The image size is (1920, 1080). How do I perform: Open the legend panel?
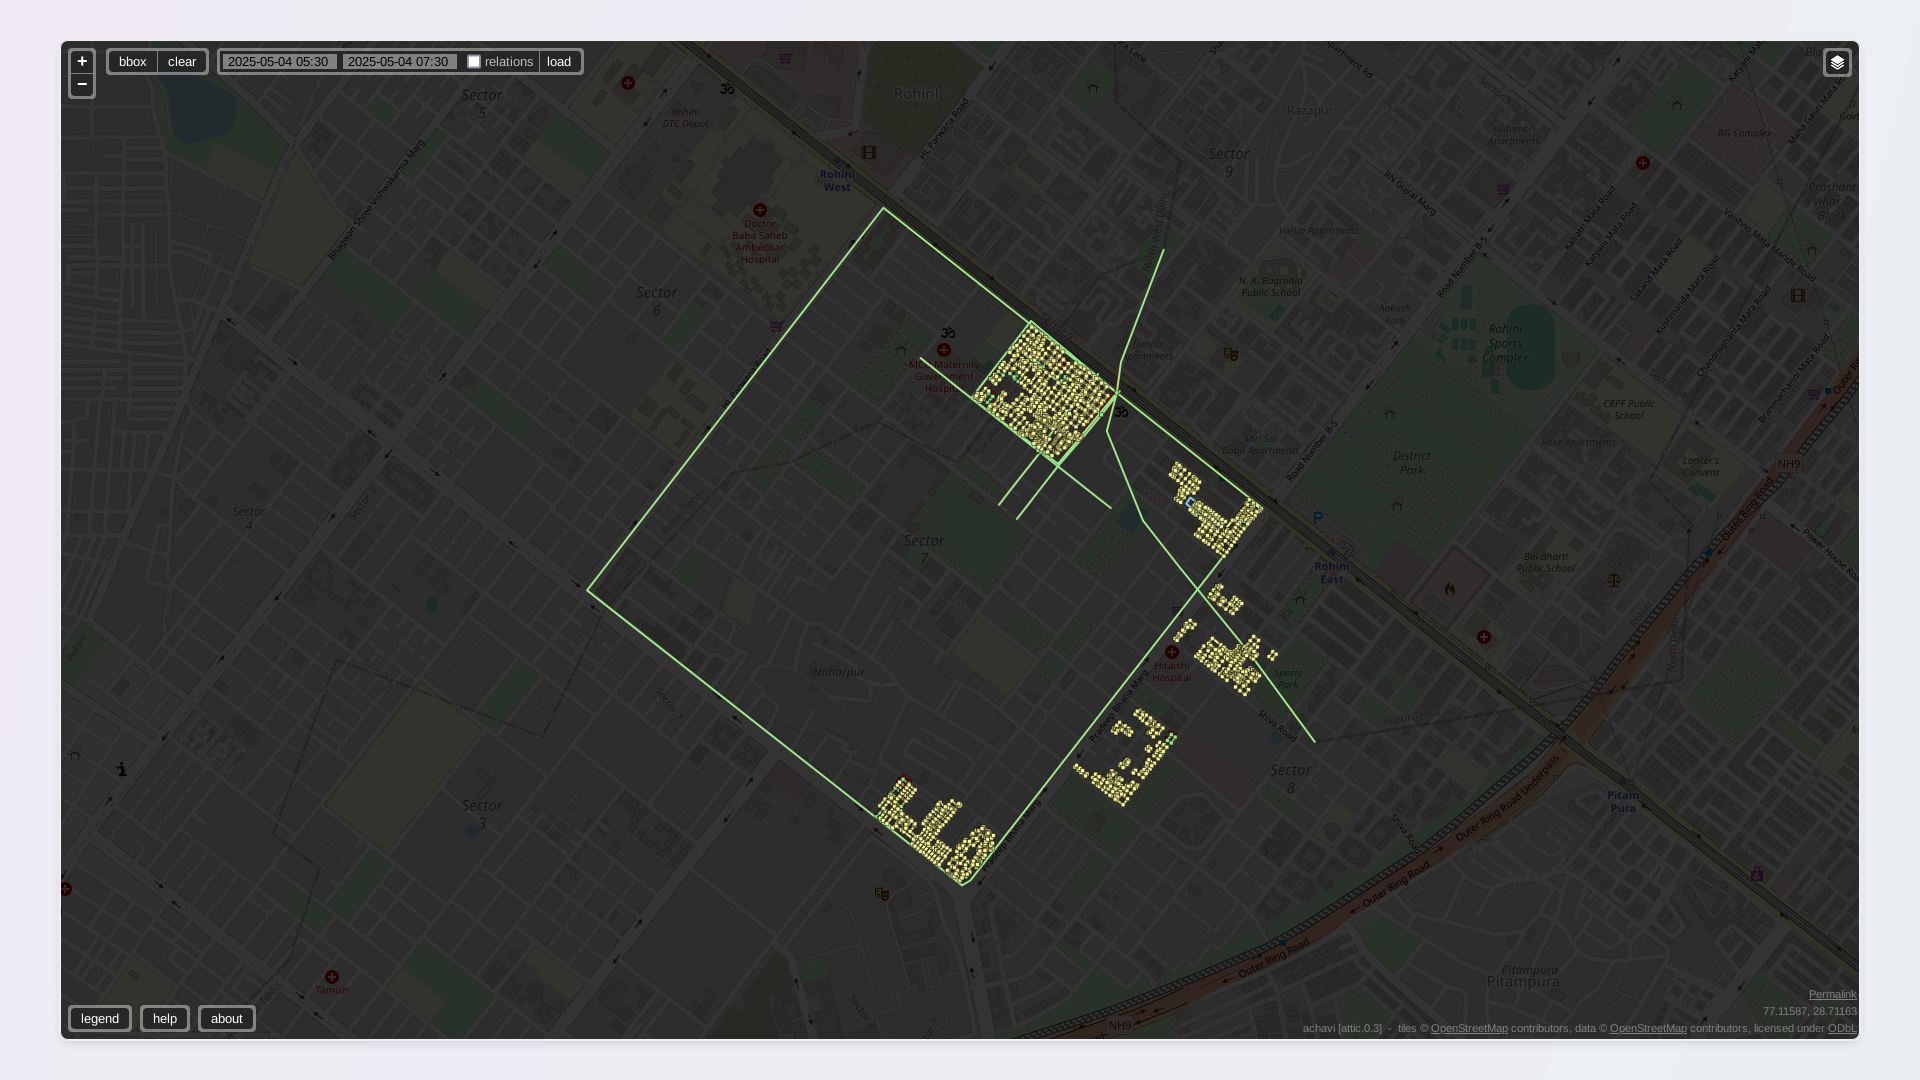100,1019
